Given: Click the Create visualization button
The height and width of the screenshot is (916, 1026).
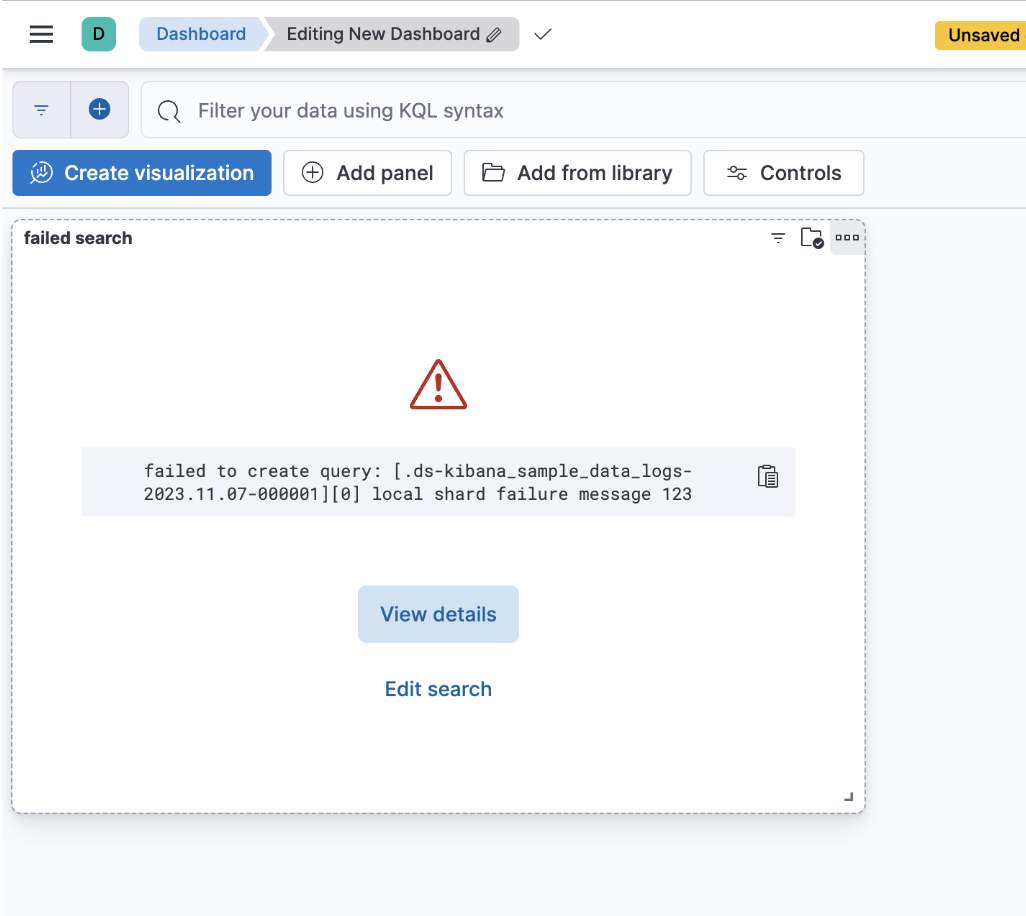Looking at the screenshot, I should (x=141, y=172).
